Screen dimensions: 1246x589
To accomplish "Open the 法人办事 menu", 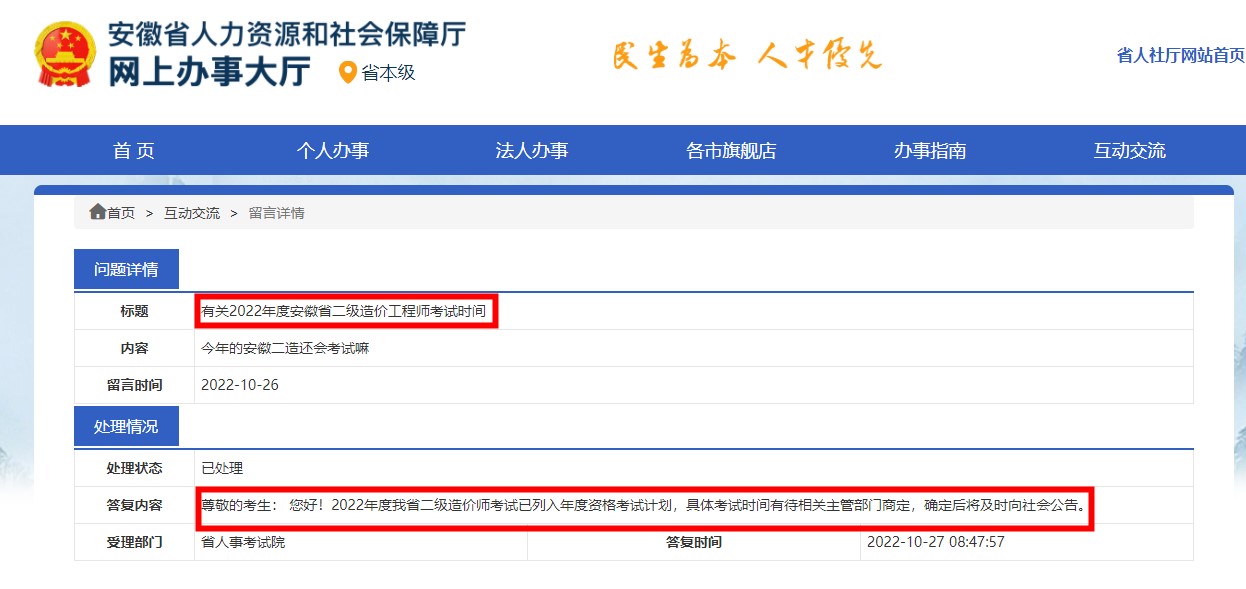I will pos(532,149).
